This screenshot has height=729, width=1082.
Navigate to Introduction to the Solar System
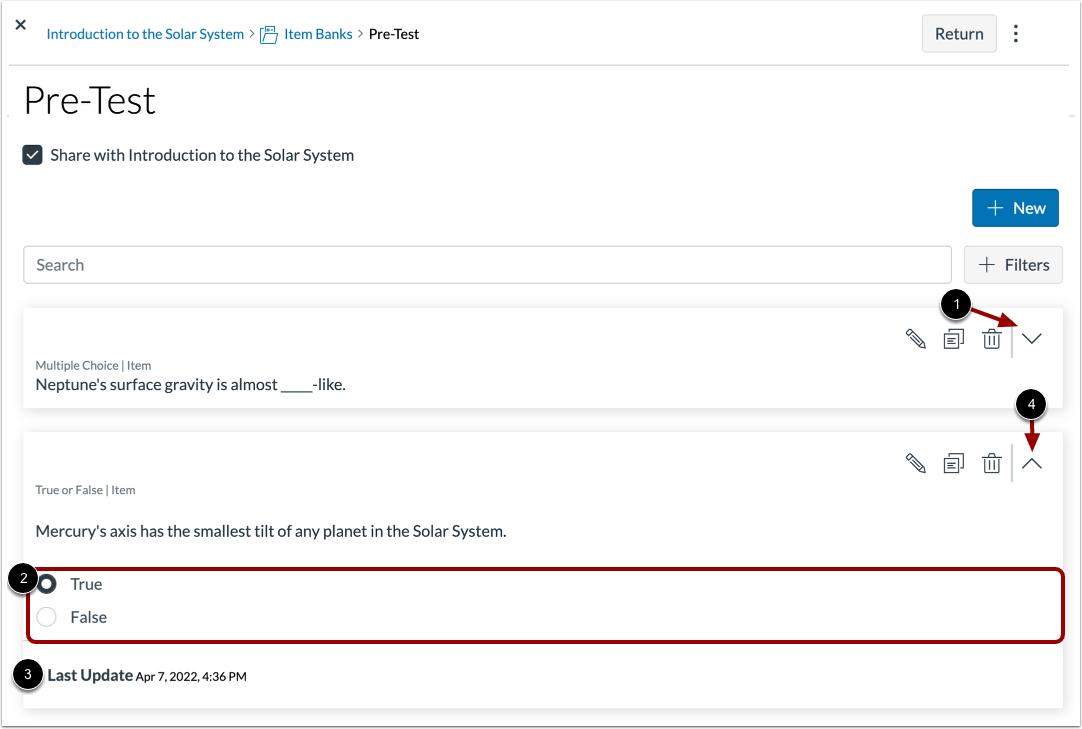coord(144,33)
